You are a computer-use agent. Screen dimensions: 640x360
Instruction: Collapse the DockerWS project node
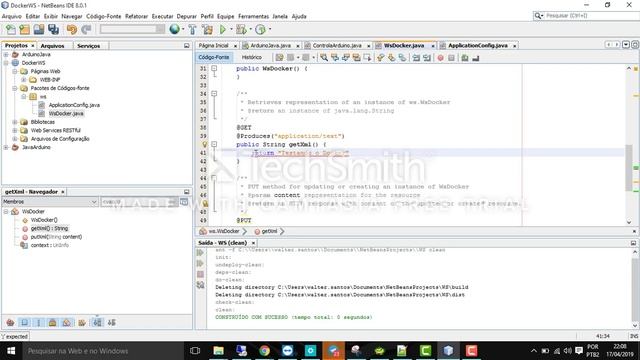(x=6, y=63)
